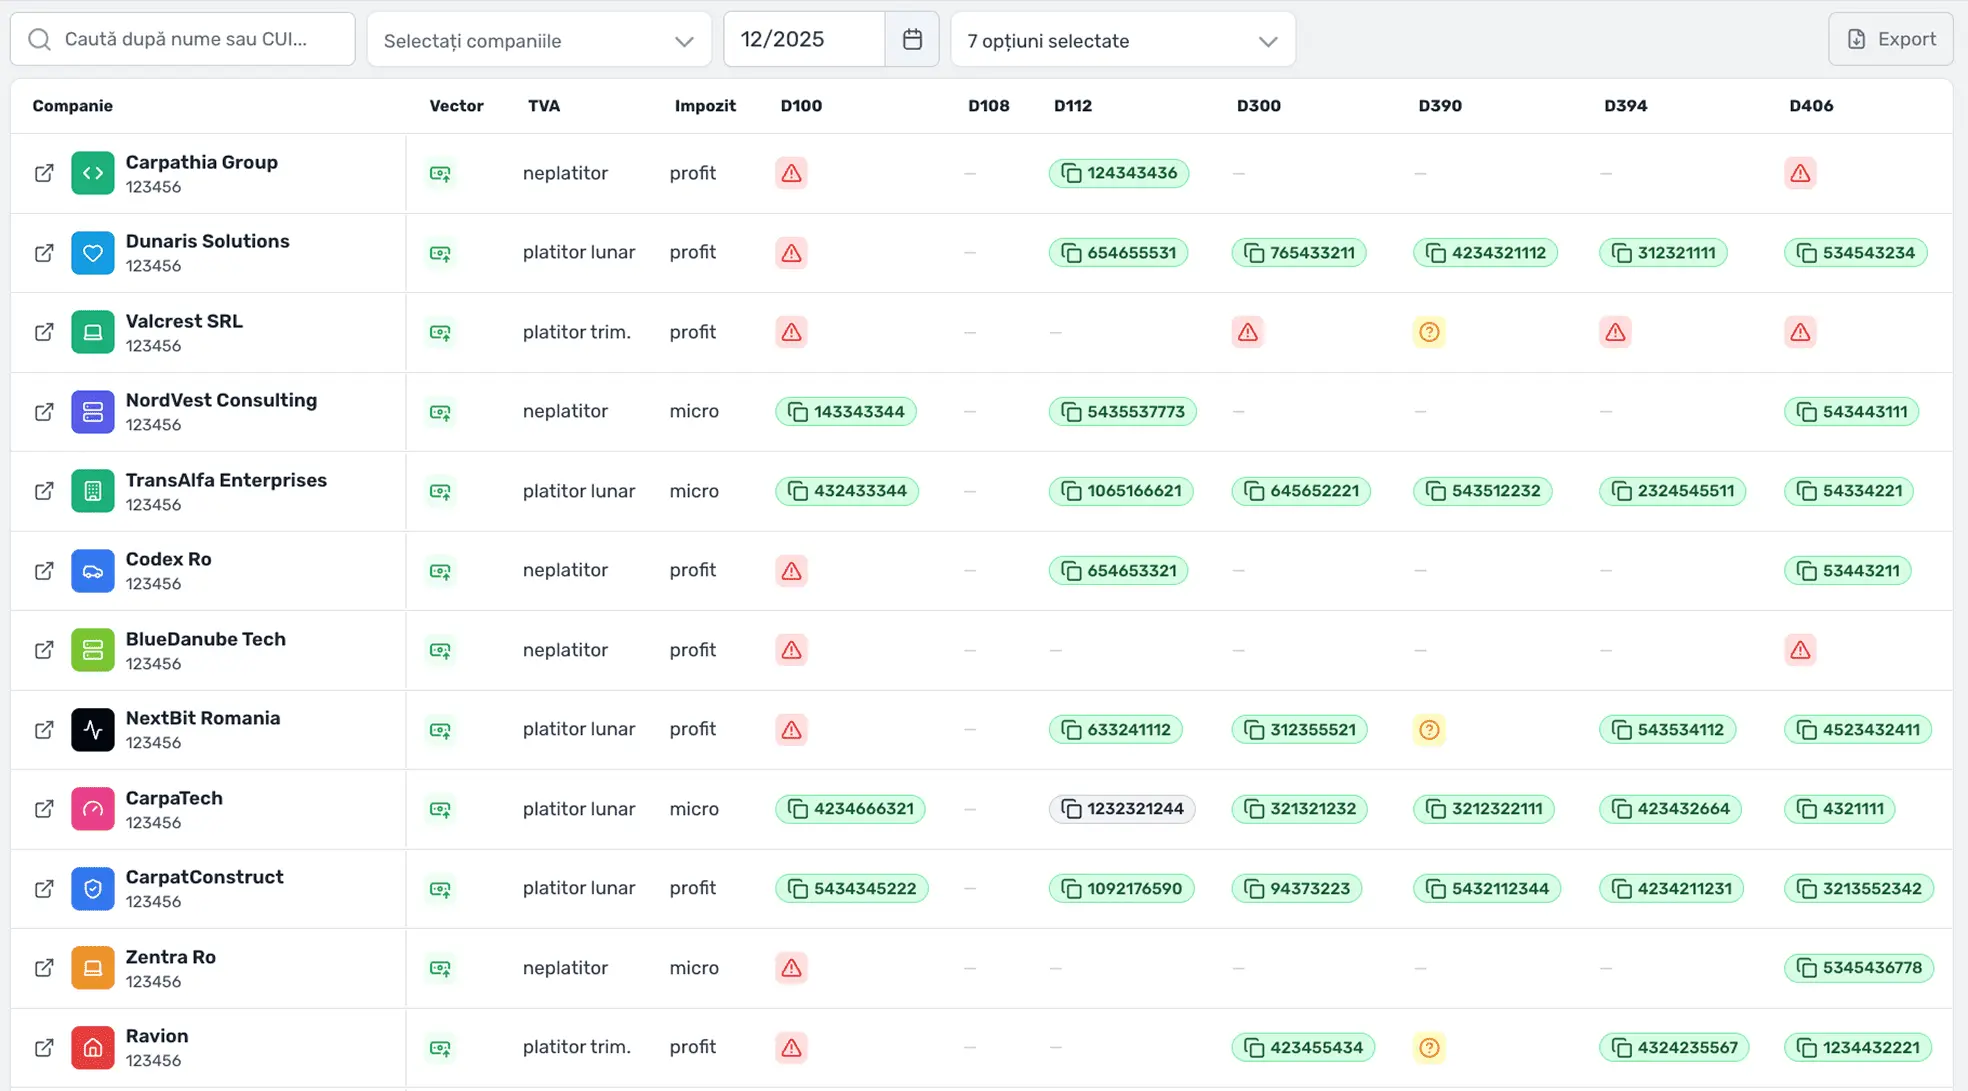Open the 7 opțiuni selectate dropdown

[1122, 40]
